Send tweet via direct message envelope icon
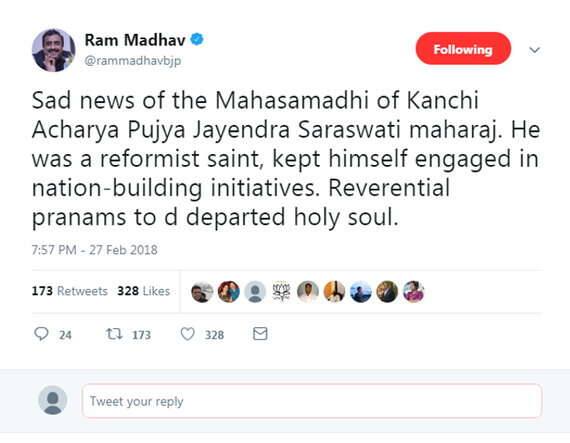The image size is (570, 443). point(260,334)
